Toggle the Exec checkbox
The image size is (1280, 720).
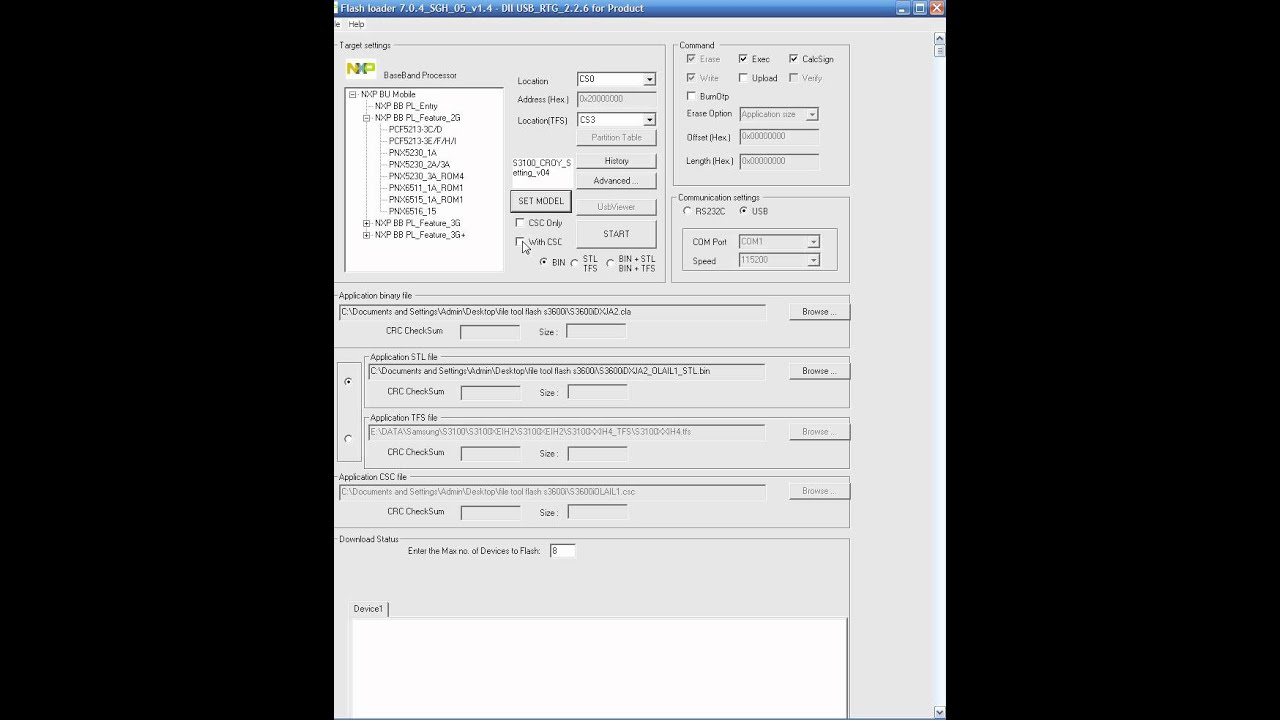click(x=743, y=59)
